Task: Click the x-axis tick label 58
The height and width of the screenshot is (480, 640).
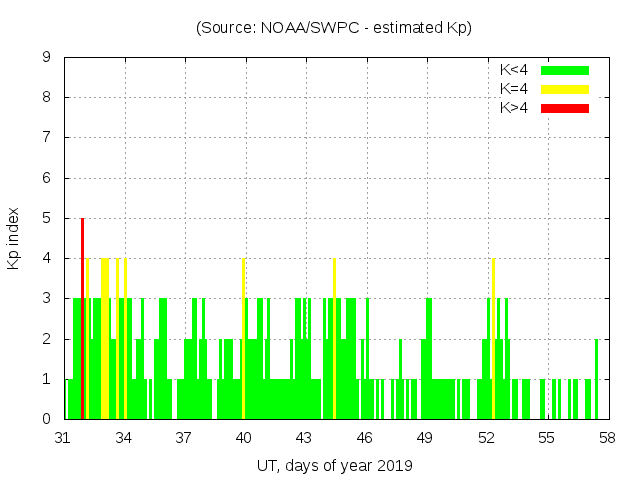Action: point(606,438)
